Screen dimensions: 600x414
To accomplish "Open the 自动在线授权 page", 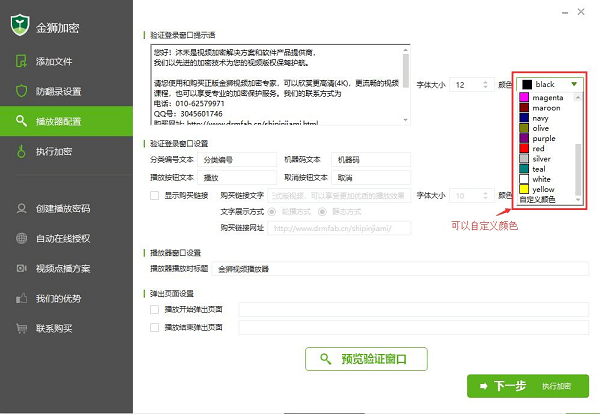I will click(x=66, y=238).
